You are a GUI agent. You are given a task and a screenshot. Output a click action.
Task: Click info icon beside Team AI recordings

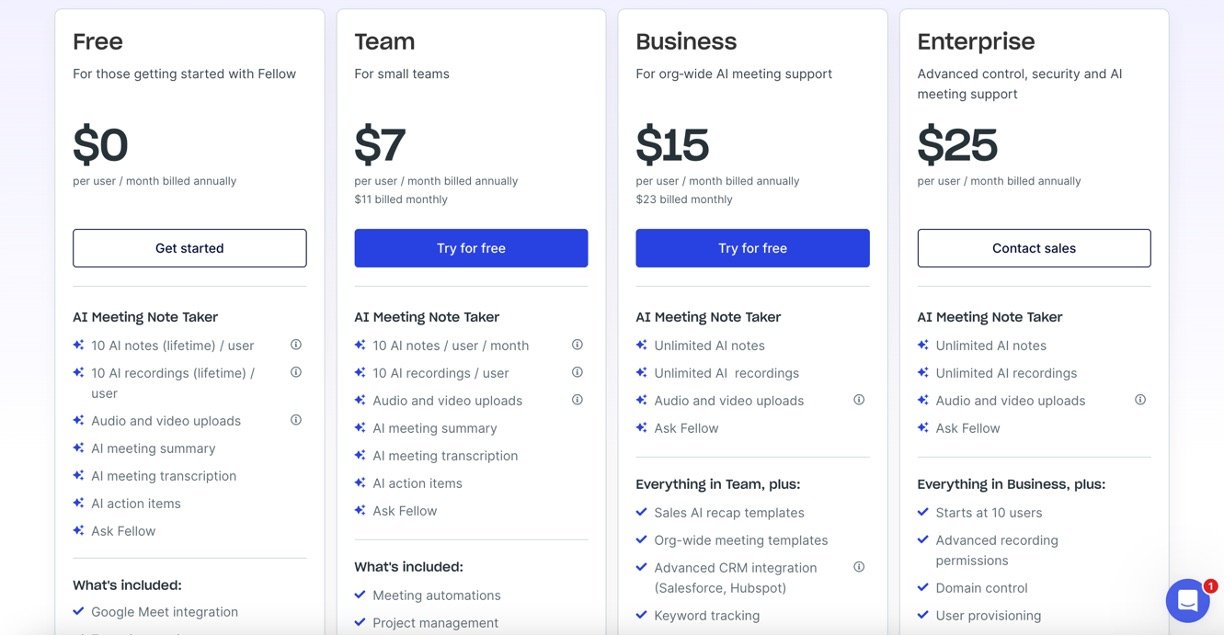point(577,373)
